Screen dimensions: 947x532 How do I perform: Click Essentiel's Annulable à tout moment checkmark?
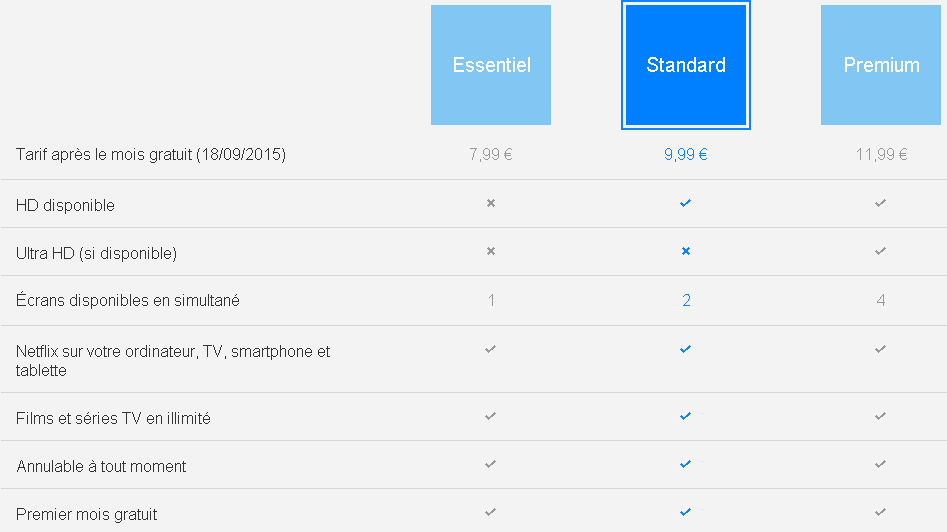coord(491,464)
